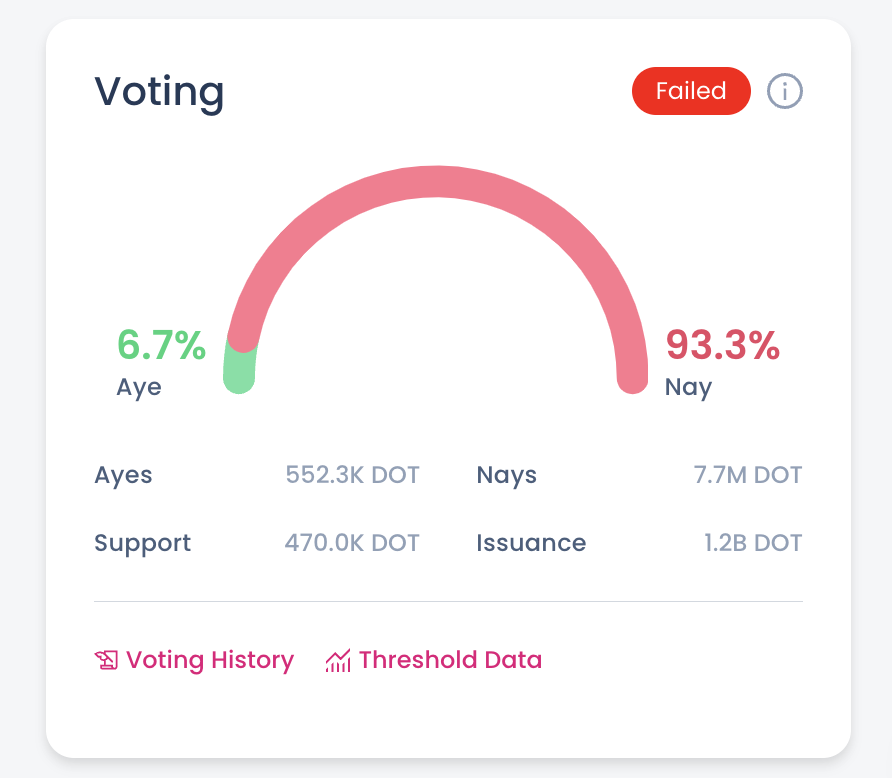Click the Voting History icon

(x=106, y=660)
